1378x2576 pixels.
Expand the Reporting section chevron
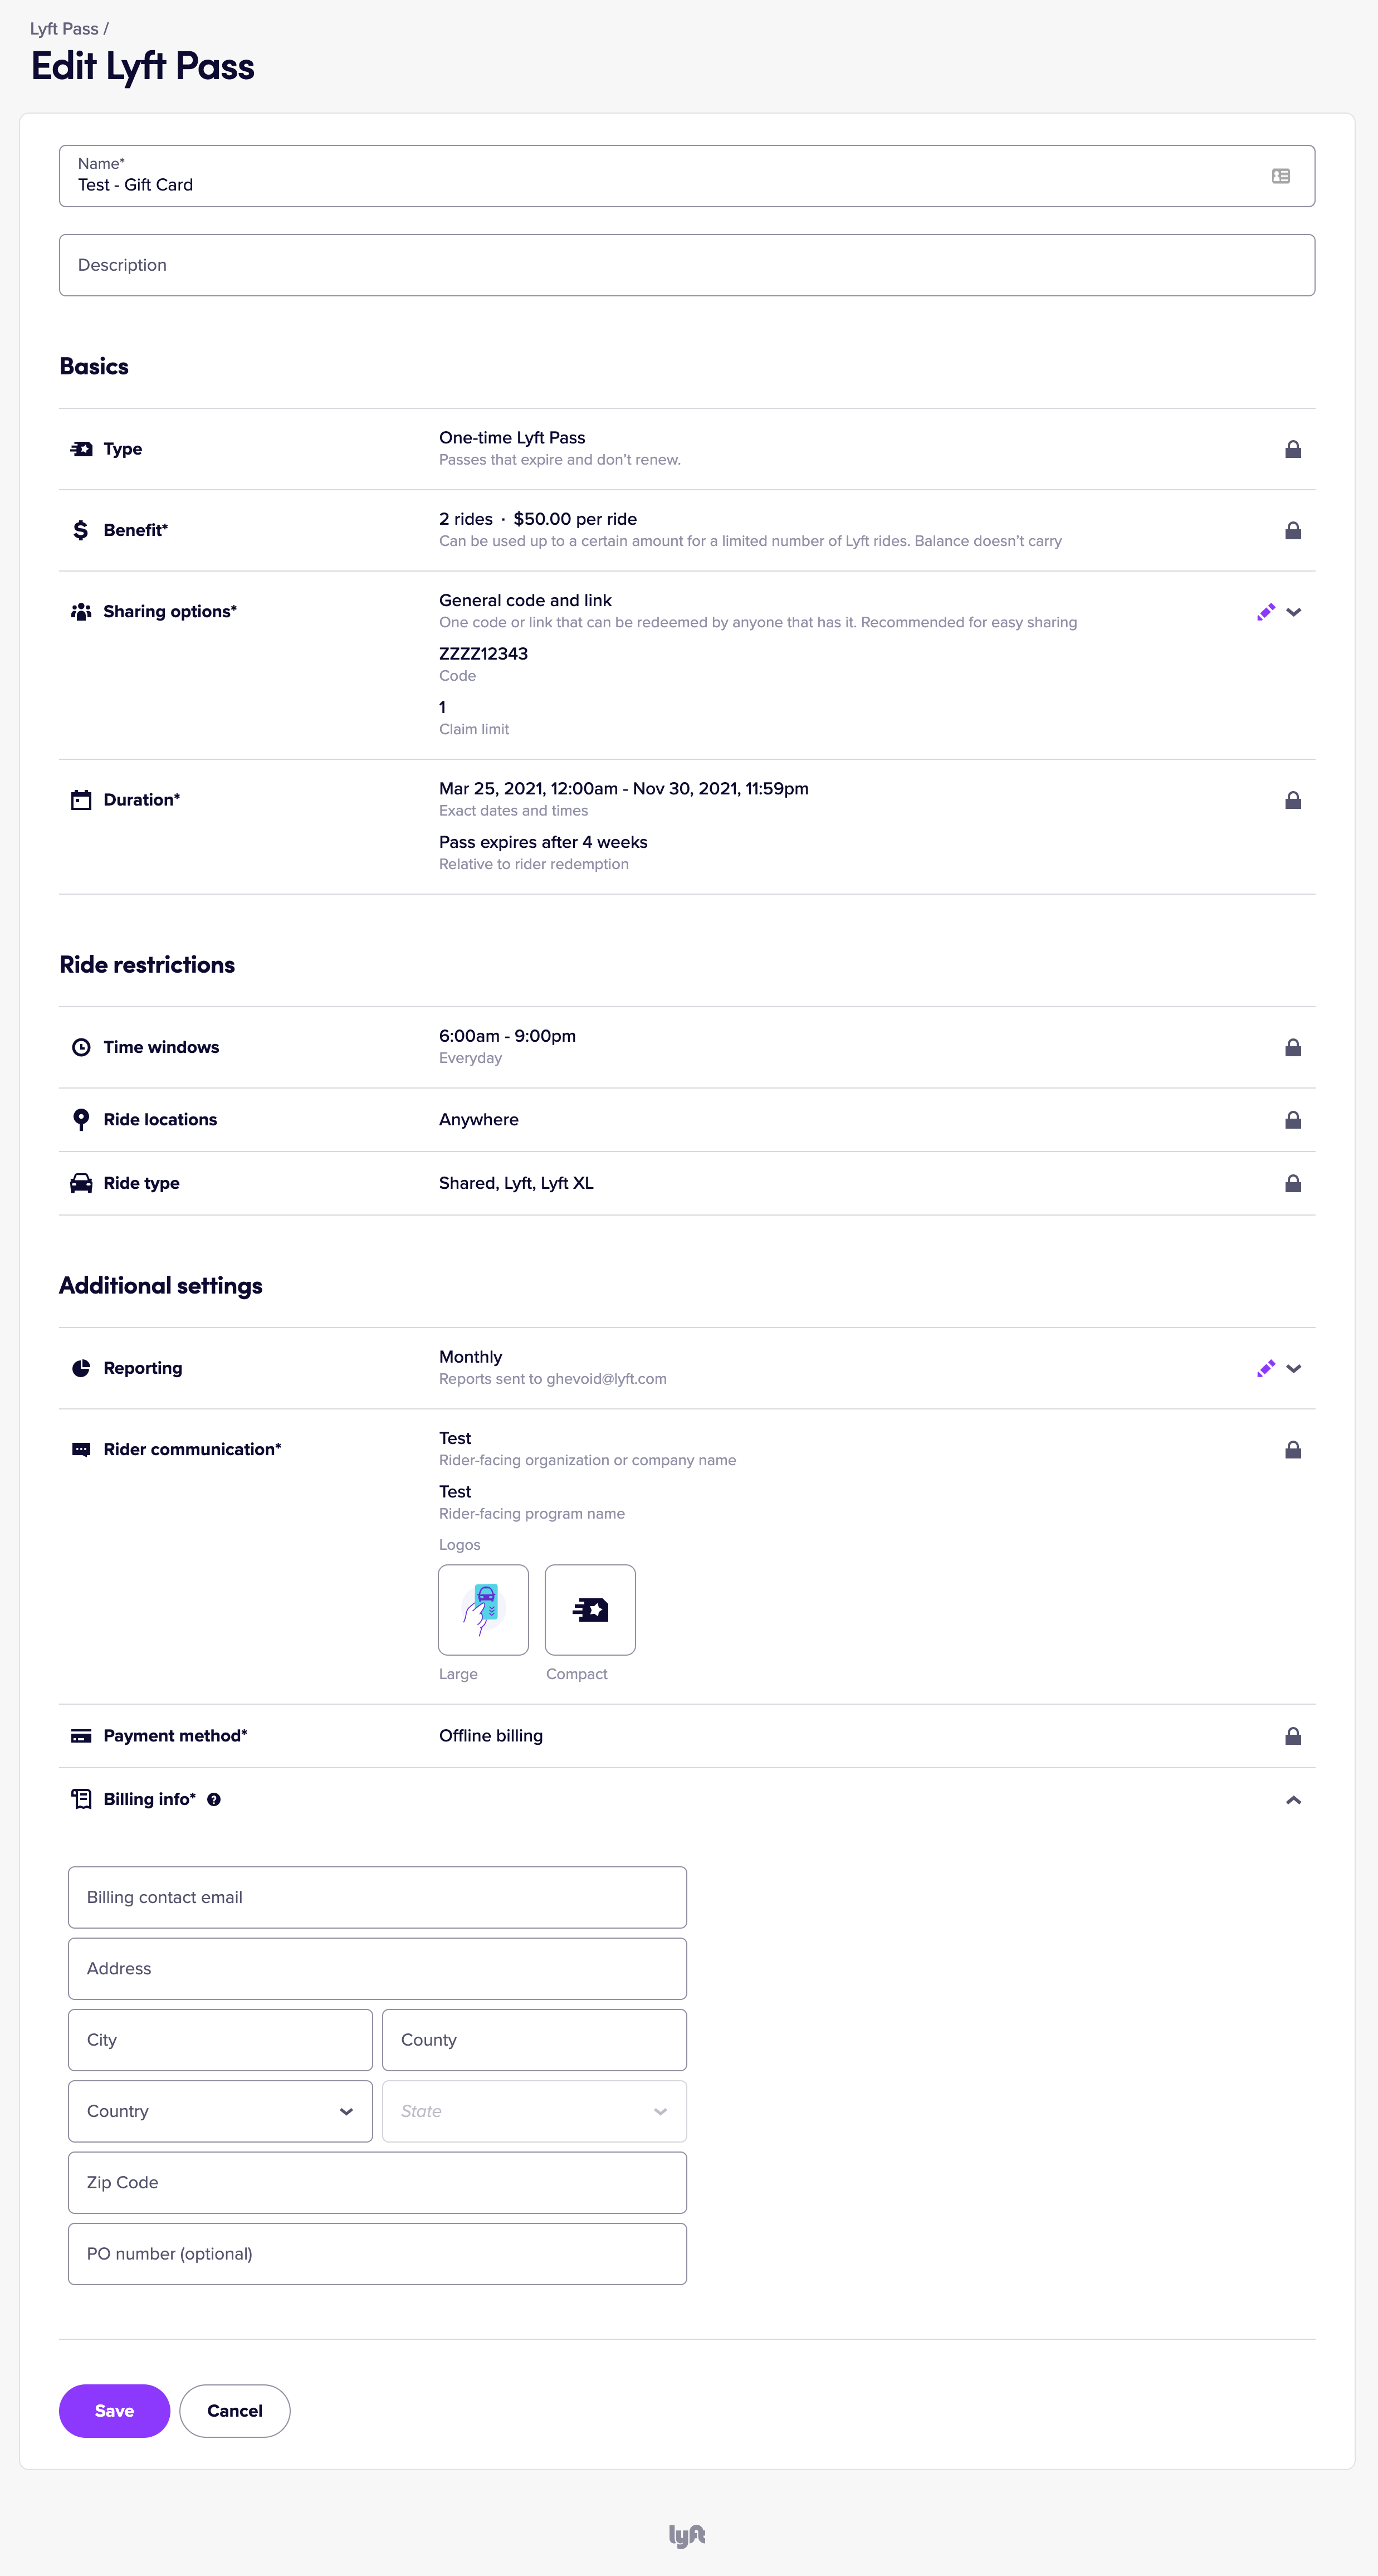tap(1293, 1368)
